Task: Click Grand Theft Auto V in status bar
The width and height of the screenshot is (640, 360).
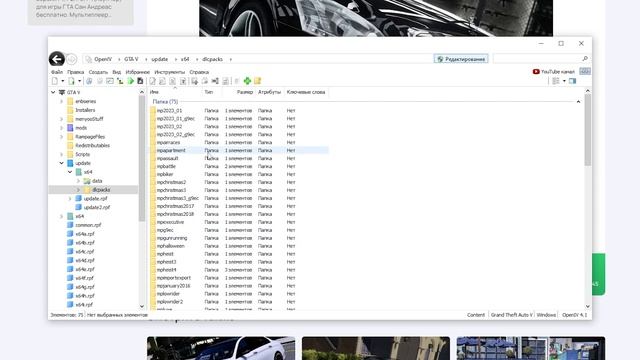Action: [x=511, y=315]
